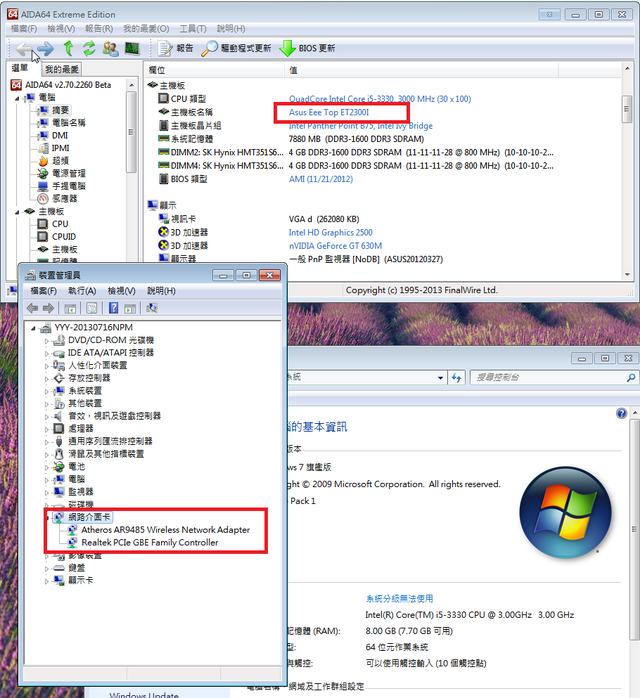Select the DMI tree item
640x698 pixels.
point(60,135)
